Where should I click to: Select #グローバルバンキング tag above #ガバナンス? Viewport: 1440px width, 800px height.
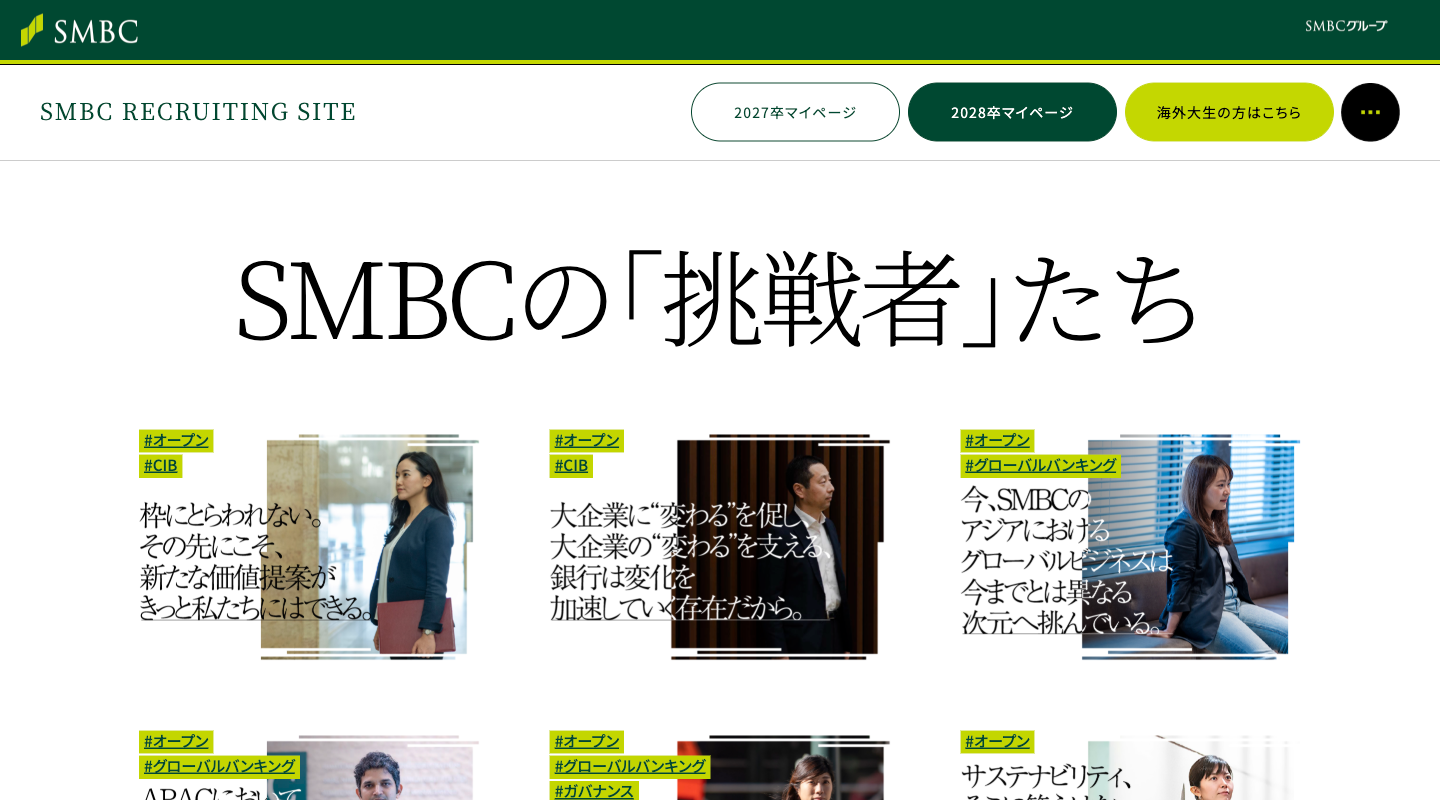(x=630, y=766)
